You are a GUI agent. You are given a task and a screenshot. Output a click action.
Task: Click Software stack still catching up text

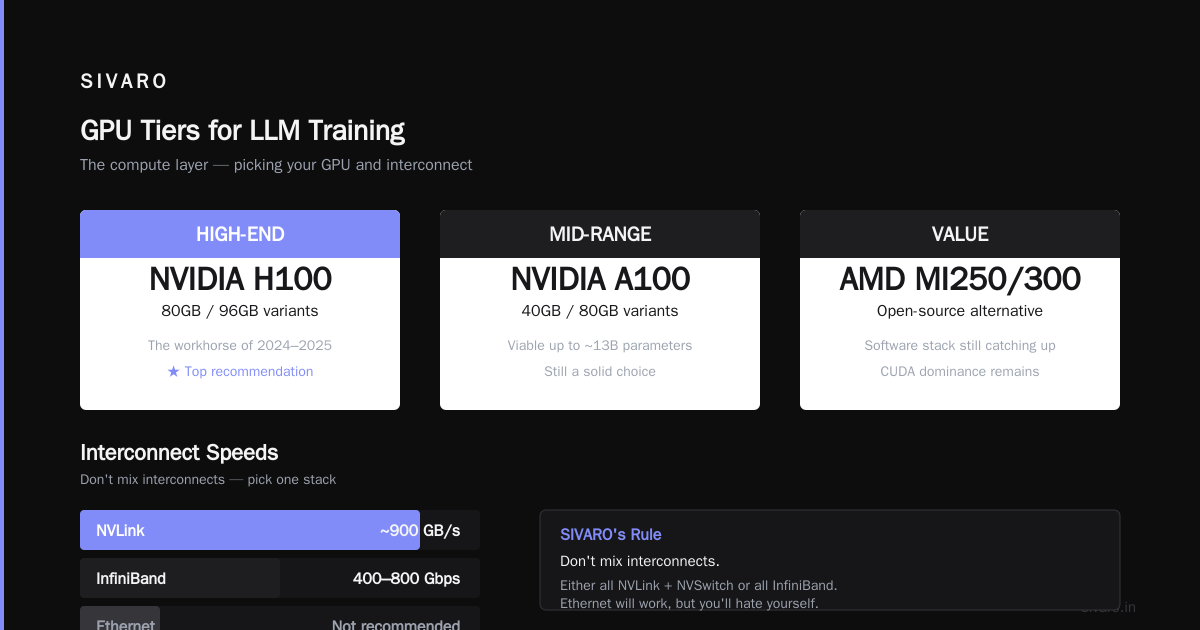[960, 345]
